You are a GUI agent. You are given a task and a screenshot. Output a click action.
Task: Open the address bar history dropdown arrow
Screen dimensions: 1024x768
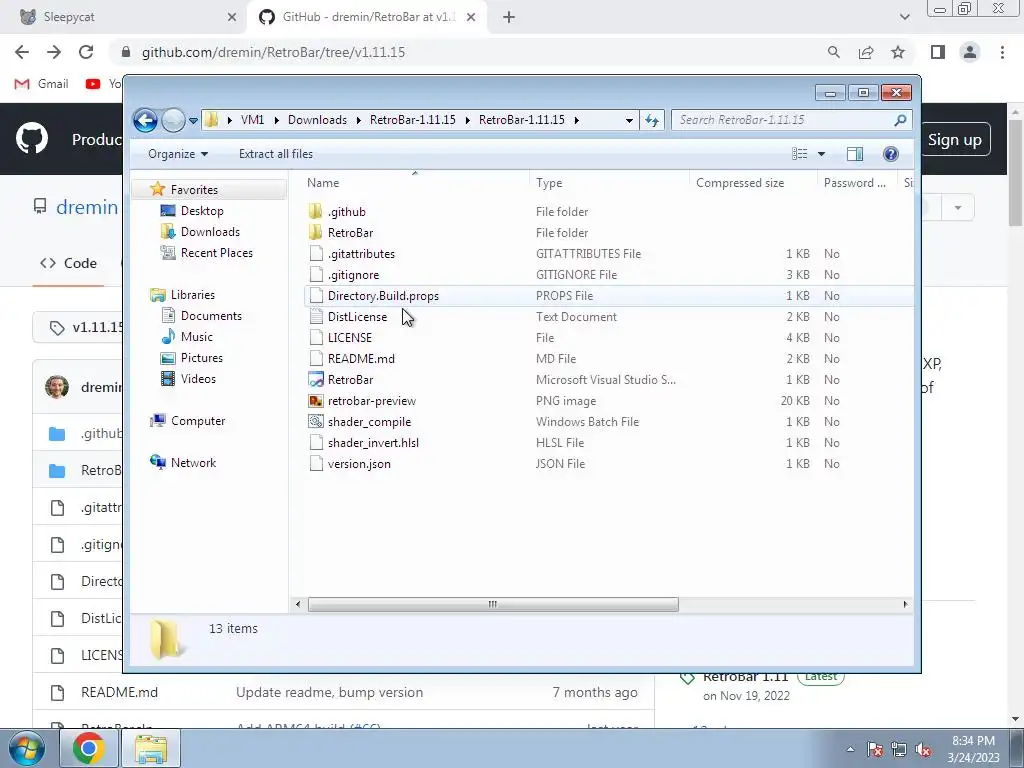click(x=629, y=121)
